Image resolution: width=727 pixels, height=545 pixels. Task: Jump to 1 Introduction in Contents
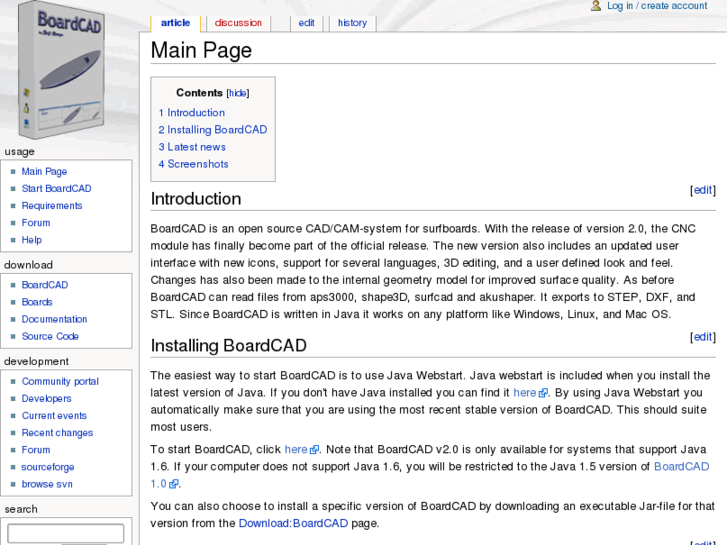tap(191, 113)
